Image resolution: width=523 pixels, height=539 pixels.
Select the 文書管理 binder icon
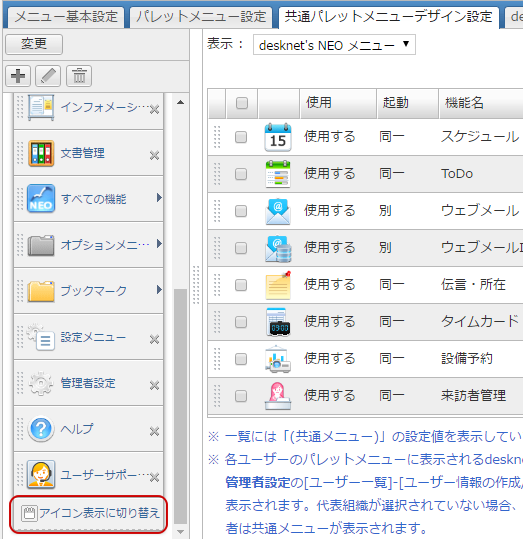[41, 153]
